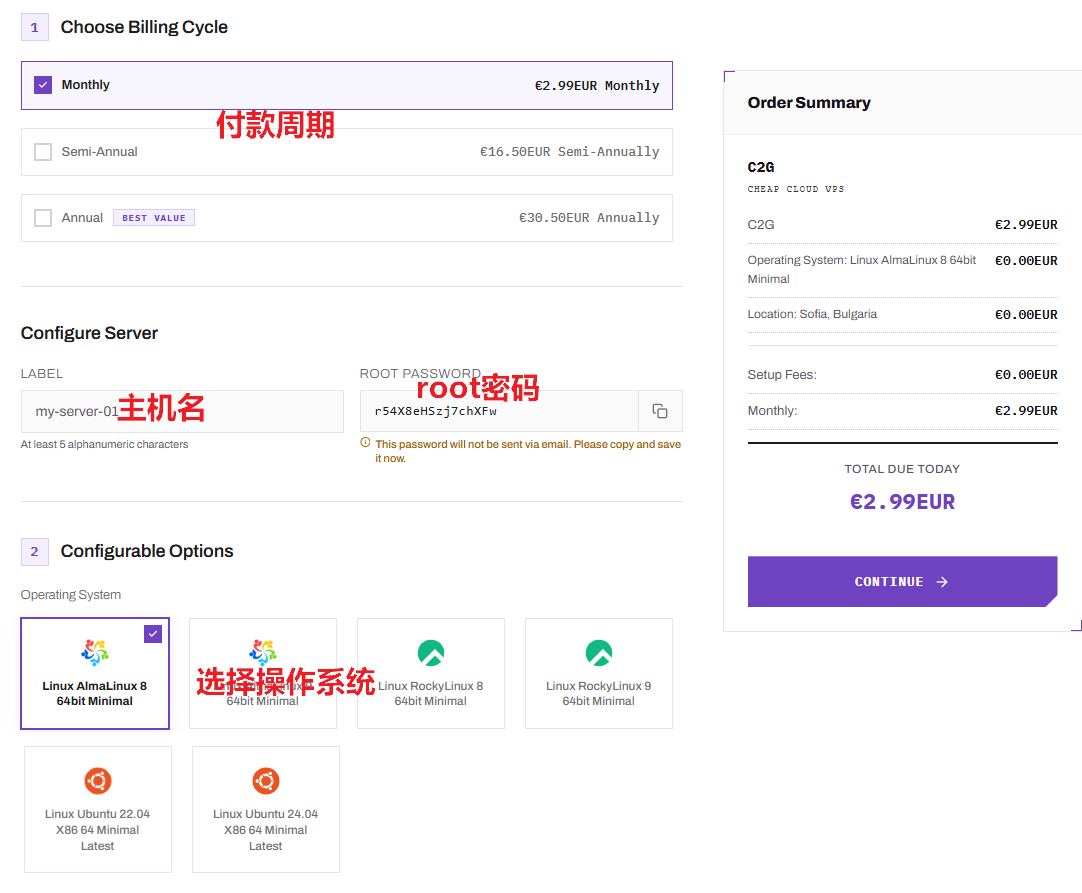Click the €2.99EUR Monthly price text
This screenshot has height=893, width=1082.
597,86
